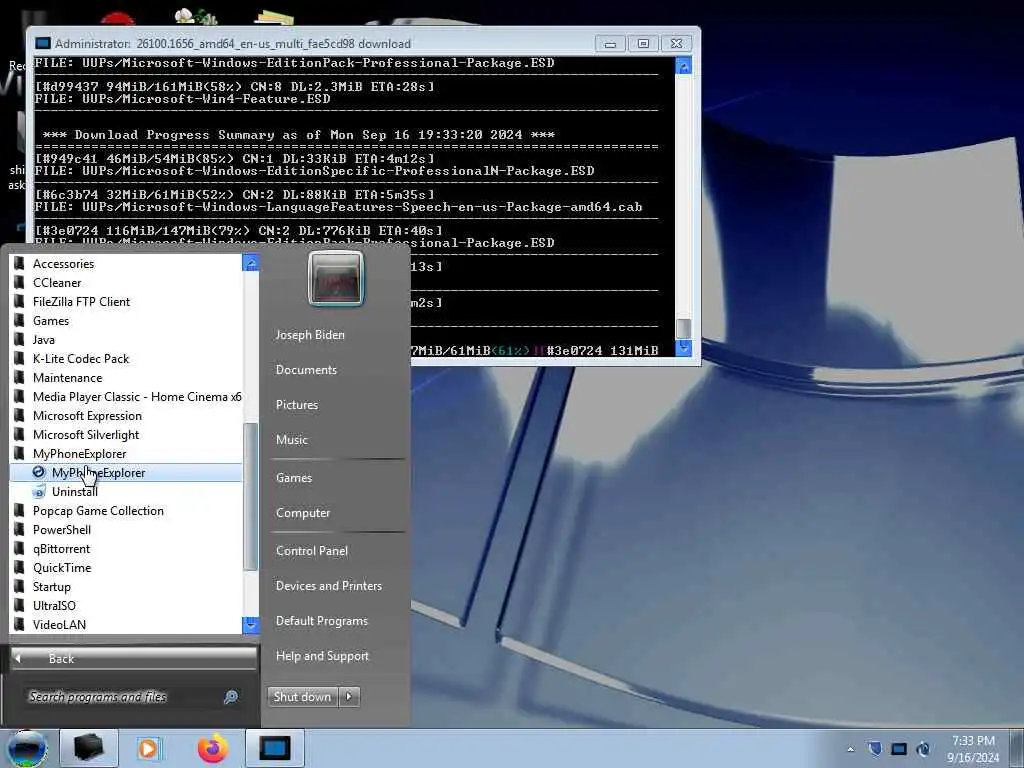Open FileZilla FTP Client folder
The width and height of the screenshot is (1024, 768).
click(81, 302)
